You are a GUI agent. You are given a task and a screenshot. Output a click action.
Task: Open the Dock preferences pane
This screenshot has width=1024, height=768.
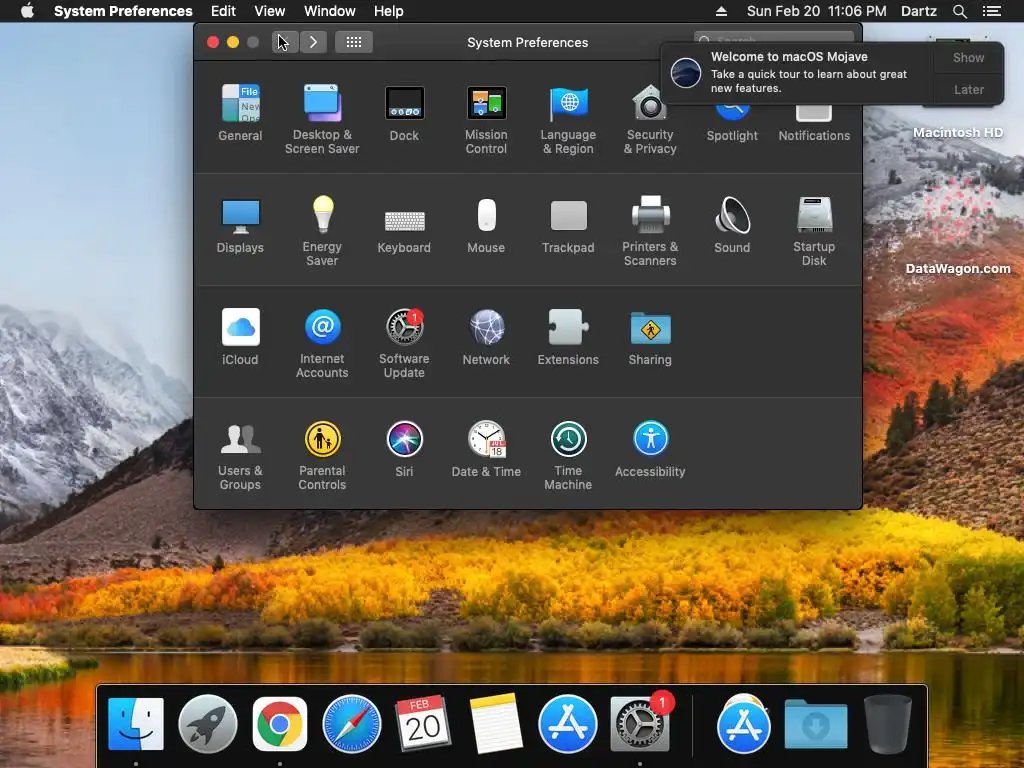(x=404, y=112)
